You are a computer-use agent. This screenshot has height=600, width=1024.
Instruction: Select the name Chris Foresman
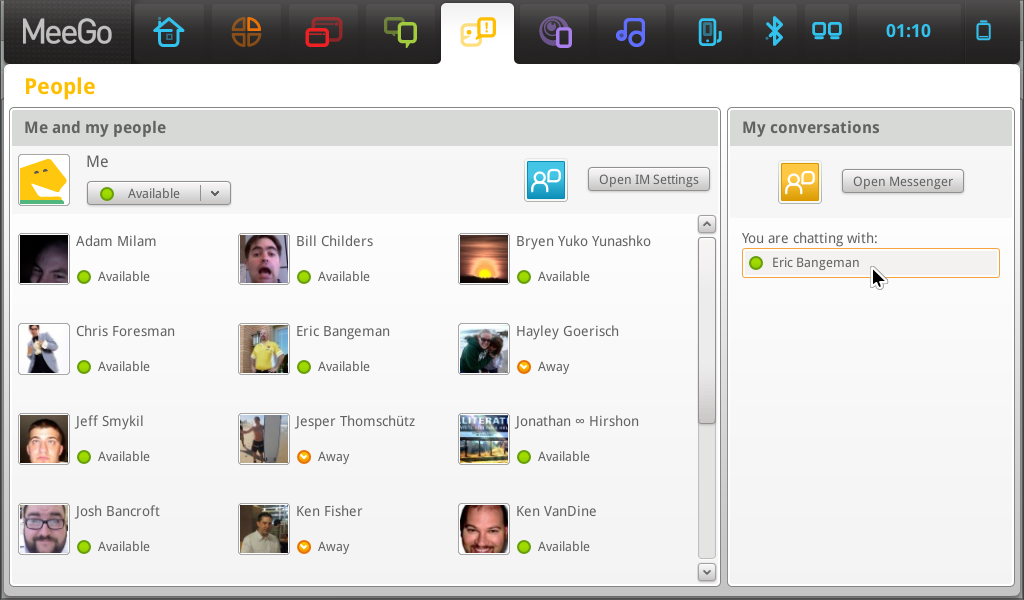[125, 331]
